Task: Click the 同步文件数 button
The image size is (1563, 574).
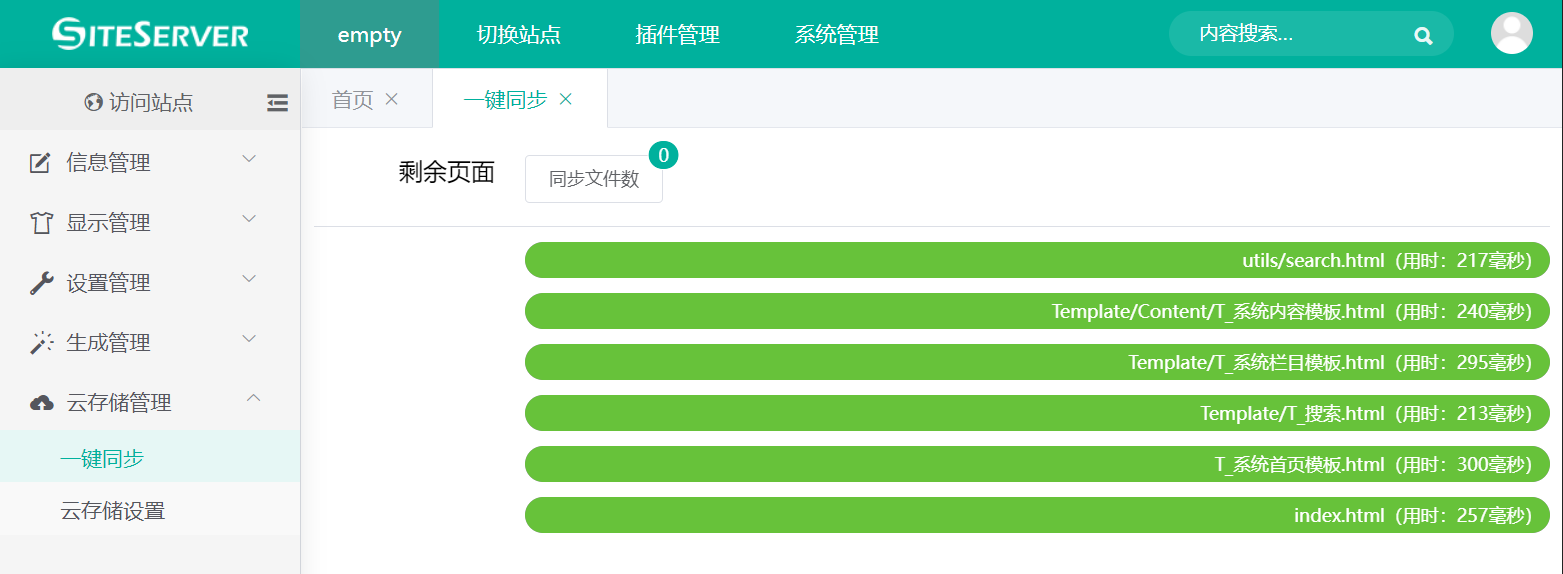Action: click(x=593, y=180)
